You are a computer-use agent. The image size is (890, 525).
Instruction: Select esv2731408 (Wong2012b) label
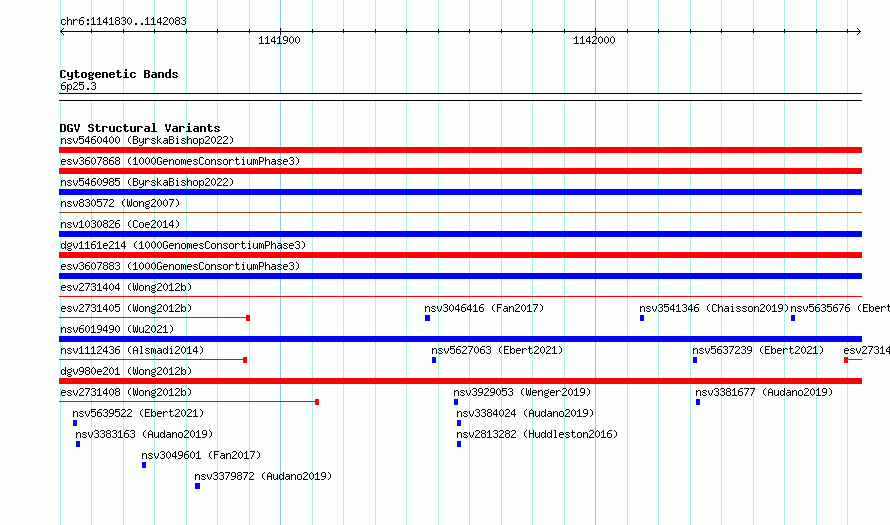(x=126, y=392)
